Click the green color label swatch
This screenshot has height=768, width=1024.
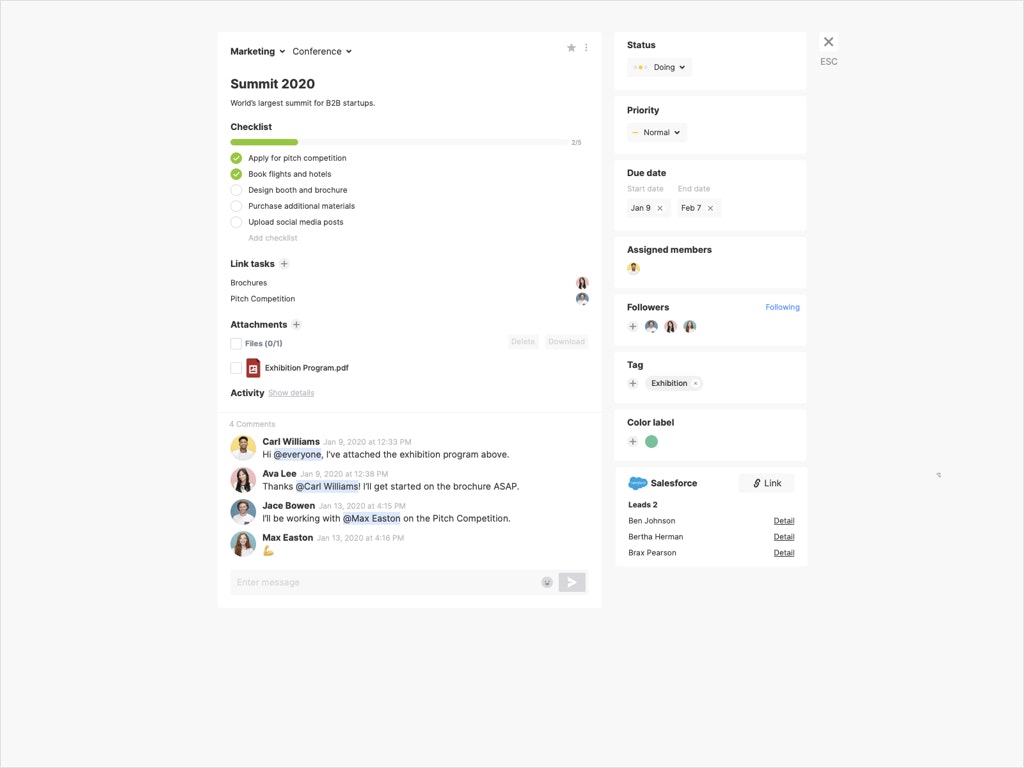651,442
